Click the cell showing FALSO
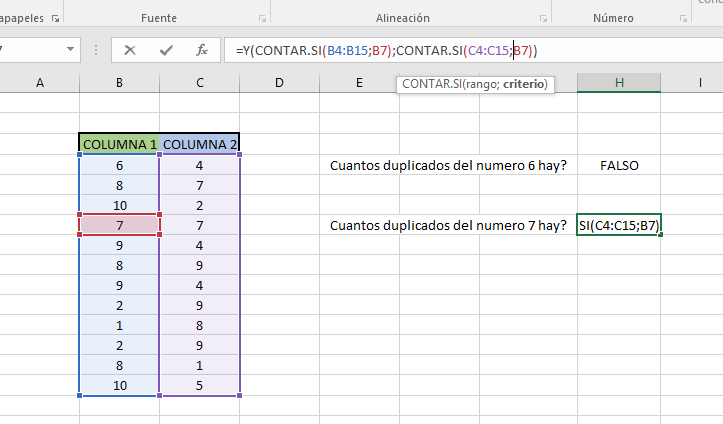Image resolution: width=723 pixels, height=424 pixels. click(619, 166)
